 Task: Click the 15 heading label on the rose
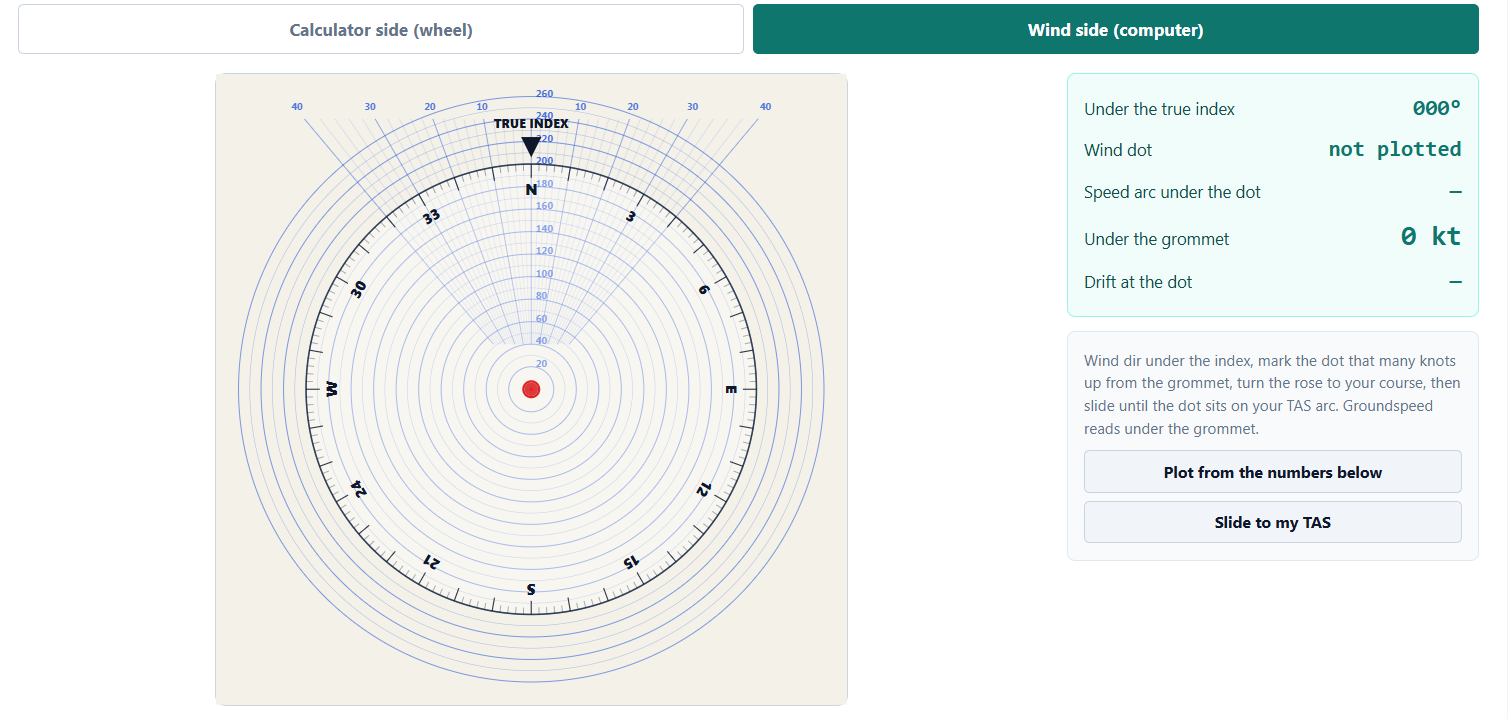coord(630,561)
